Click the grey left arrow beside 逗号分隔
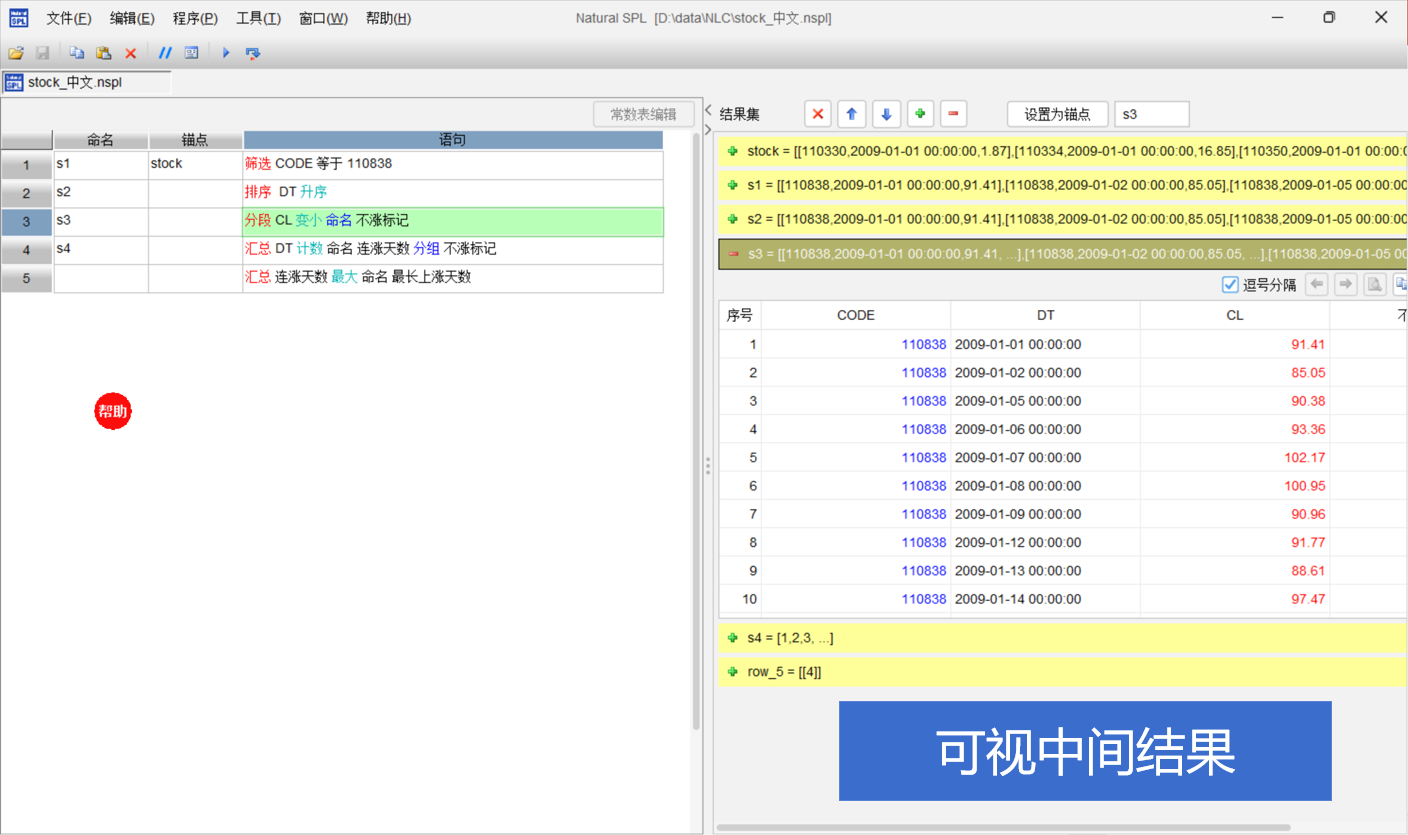Screen dimensions: 1408x835 click(1318, 285)
